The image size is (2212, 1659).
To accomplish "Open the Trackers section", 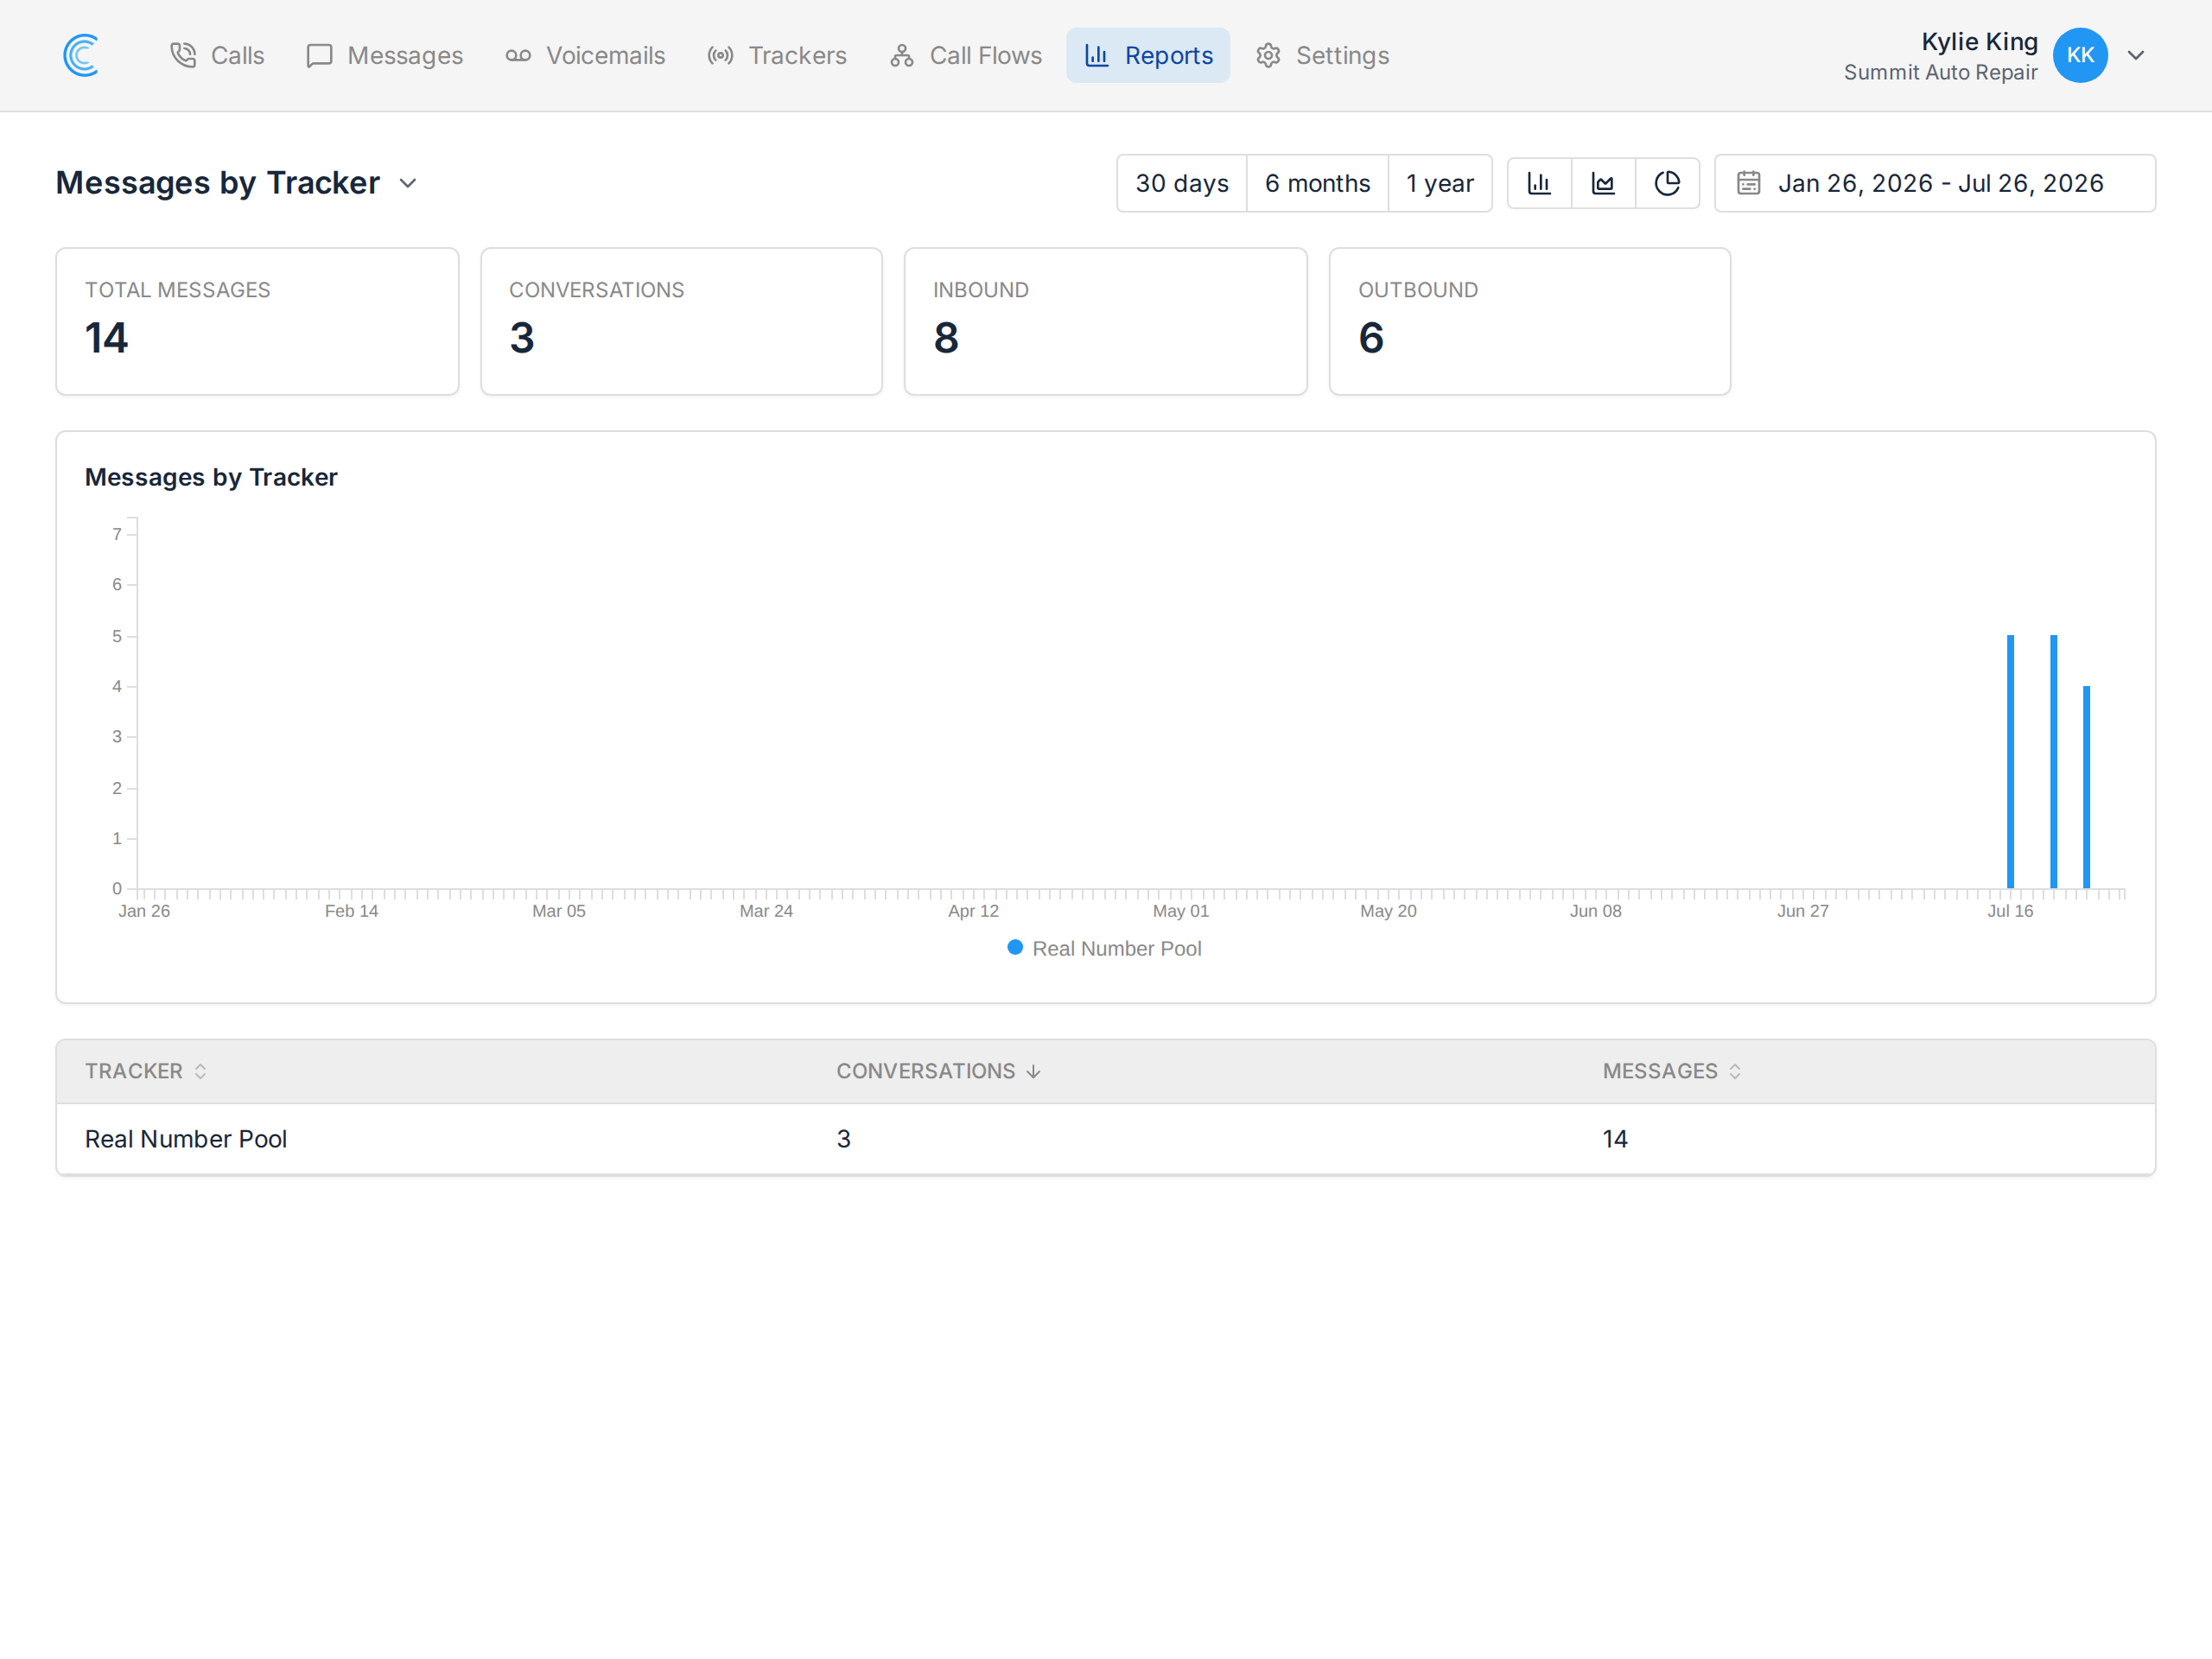I will pyautogui.click(x=777, y=55).
